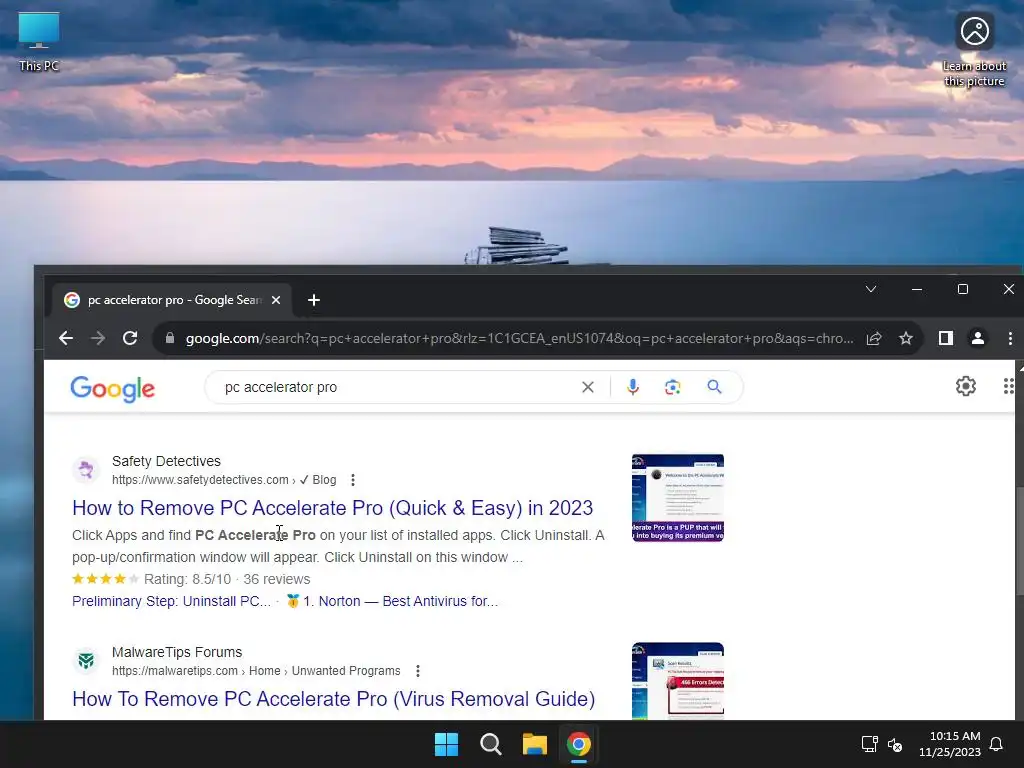
Task: Click the 'Rating: 8.5/10 · 36 reviews' text
Action: tap(227, 579)
